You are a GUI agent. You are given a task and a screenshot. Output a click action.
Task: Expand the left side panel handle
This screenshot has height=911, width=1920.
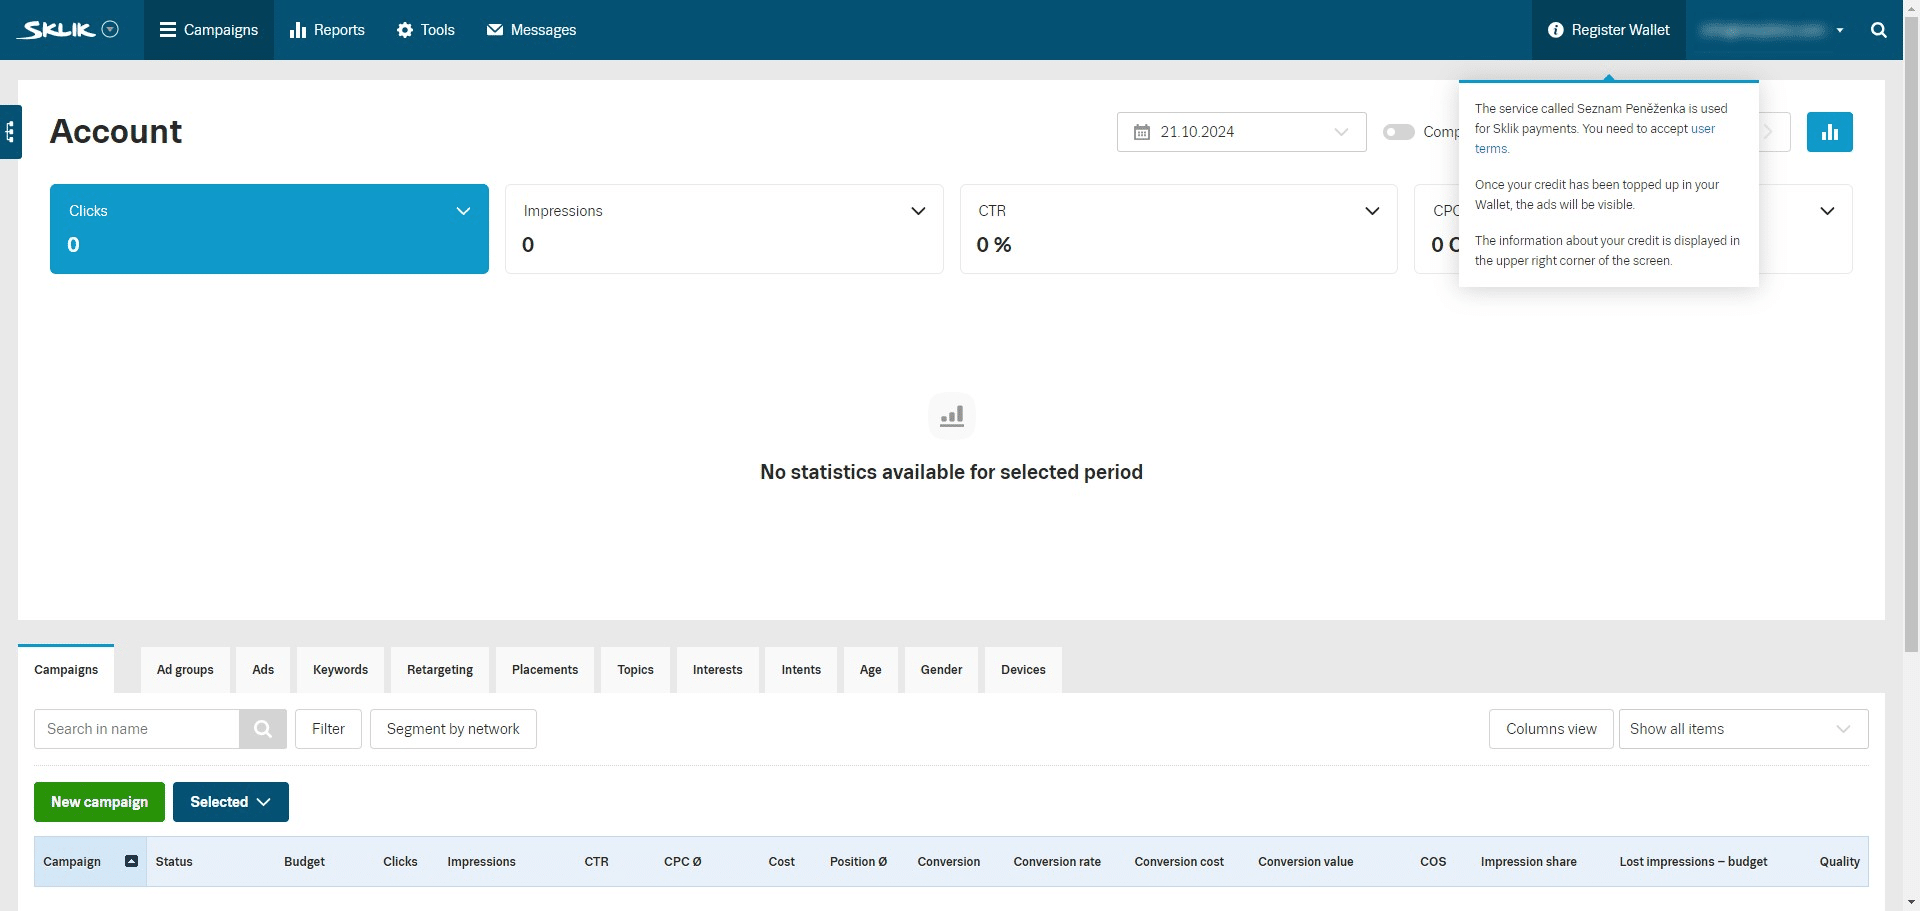point(10,132)
